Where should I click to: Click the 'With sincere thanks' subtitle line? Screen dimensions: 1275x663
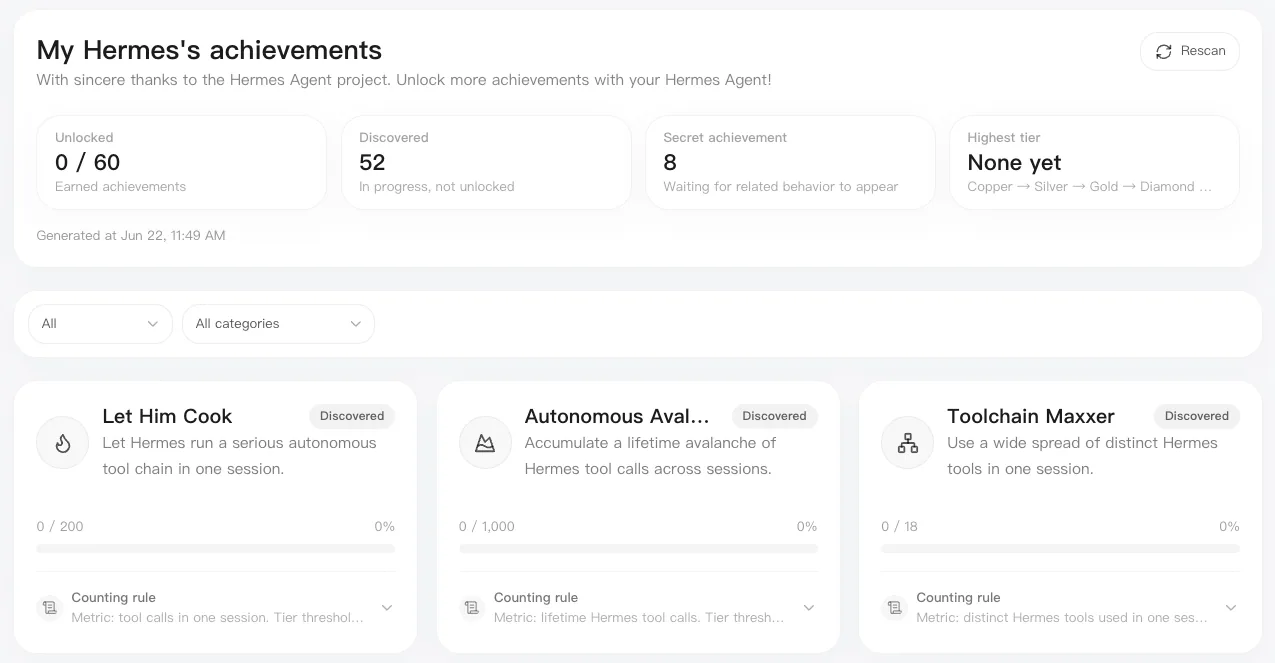(x=404, y=80)
